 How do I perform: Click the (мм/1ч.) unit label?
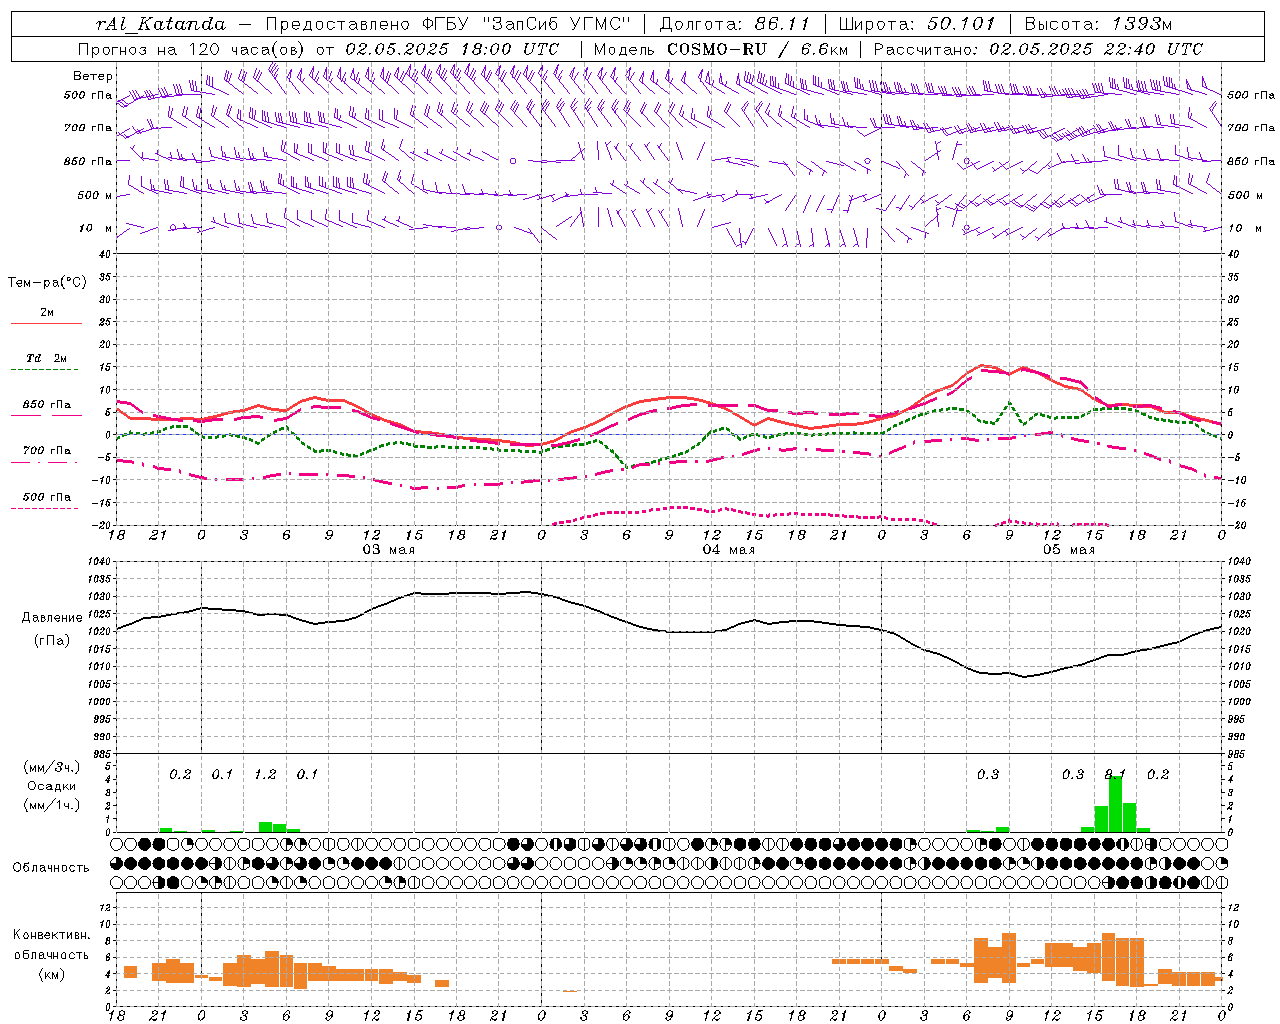(x=51, y=805)
